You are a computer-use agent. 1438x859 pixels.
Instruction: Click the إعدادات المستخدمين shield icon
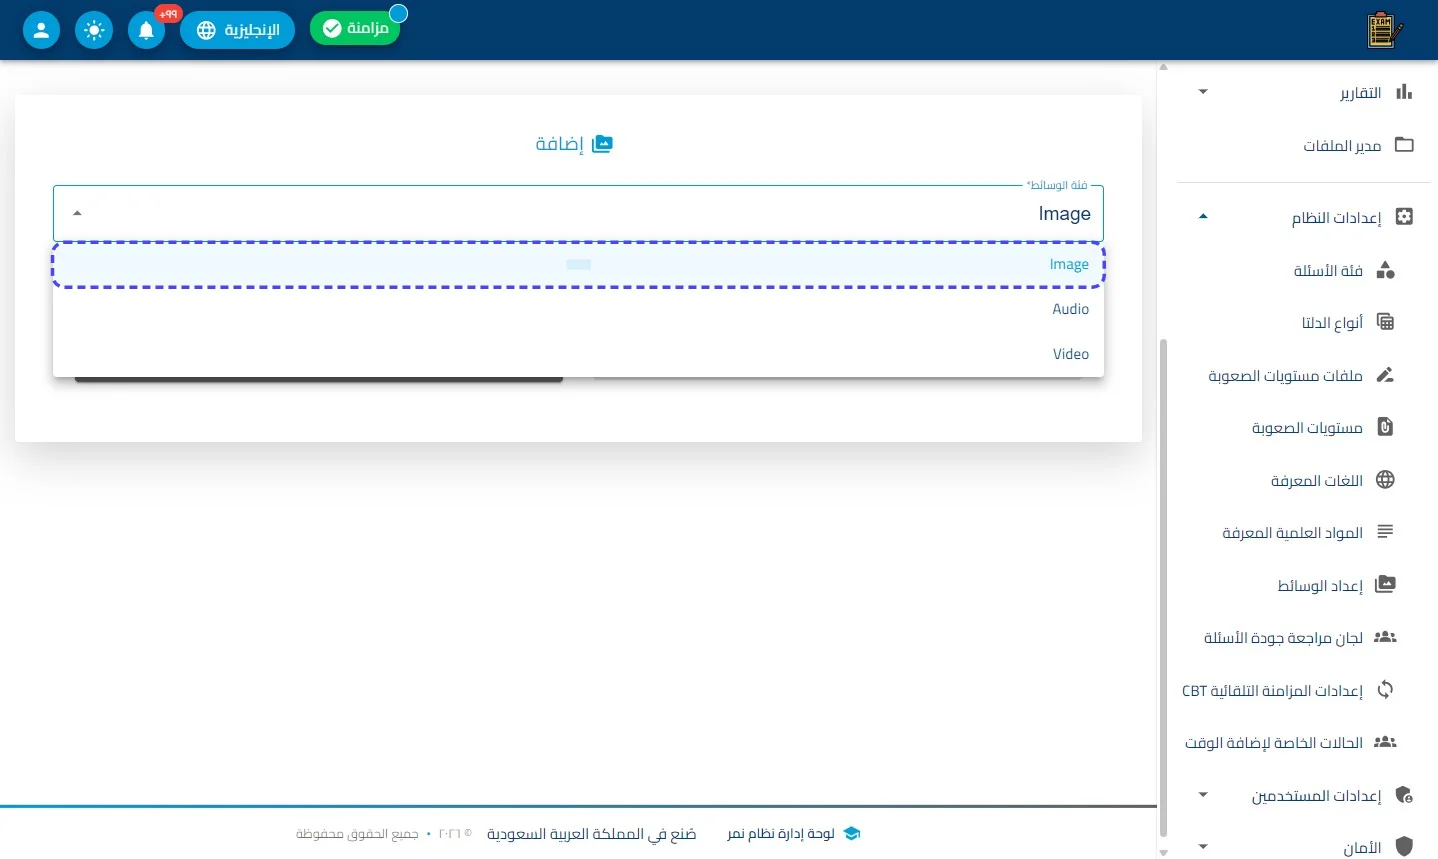point(1404,795)
